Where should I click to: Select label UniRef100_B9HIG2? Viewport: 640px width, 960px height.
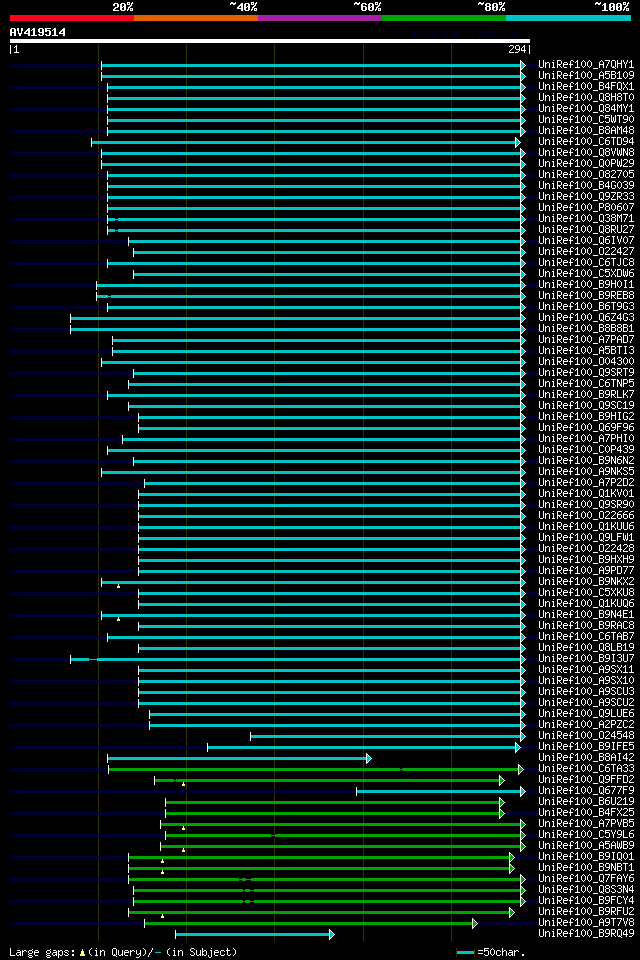click(586, 417)
